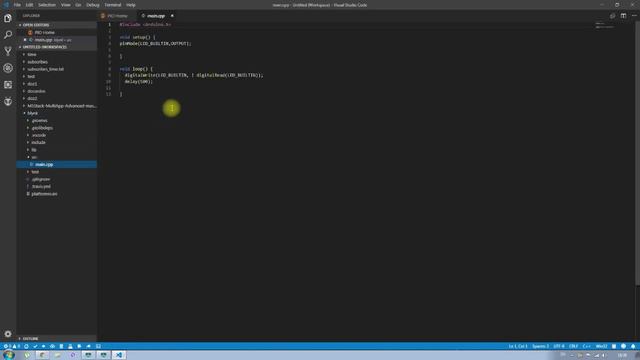Viewport: 640px width, 360px height.
Task: Click PlatformIO Test flask icon in status bar
Action: (x=70, y=346)
